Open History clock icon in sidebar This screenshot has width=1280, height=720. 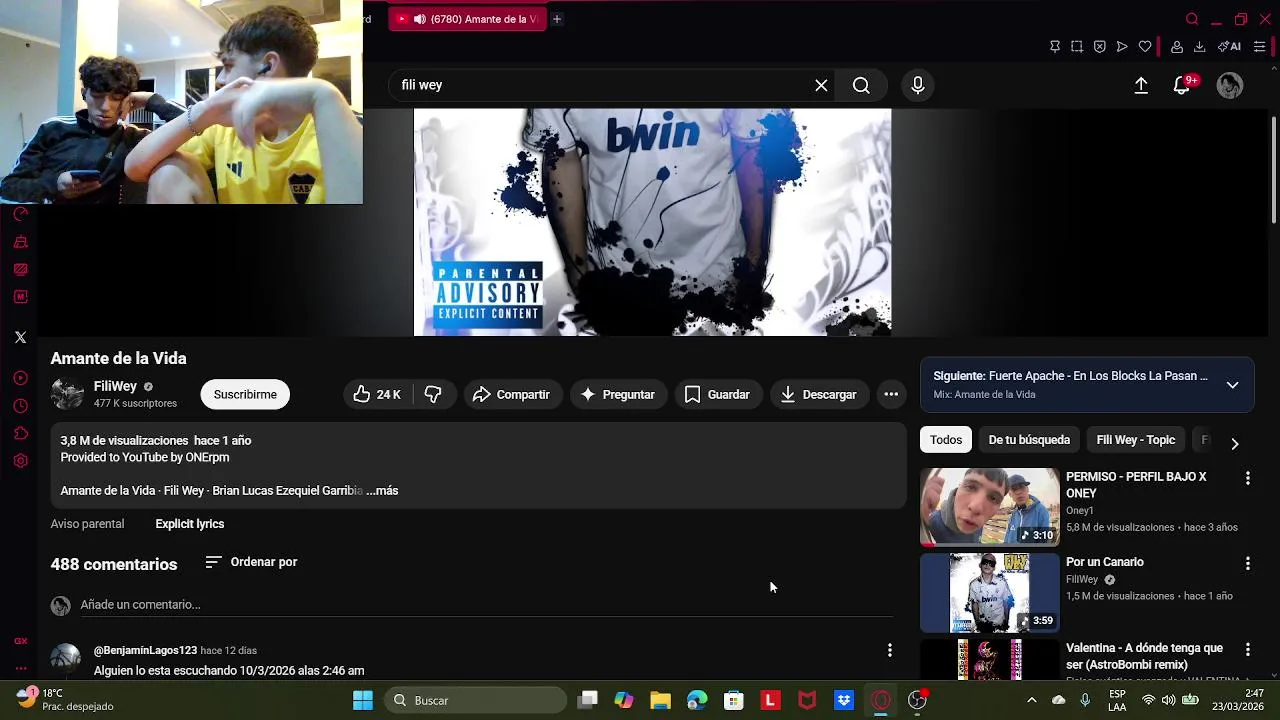[20, 406]
